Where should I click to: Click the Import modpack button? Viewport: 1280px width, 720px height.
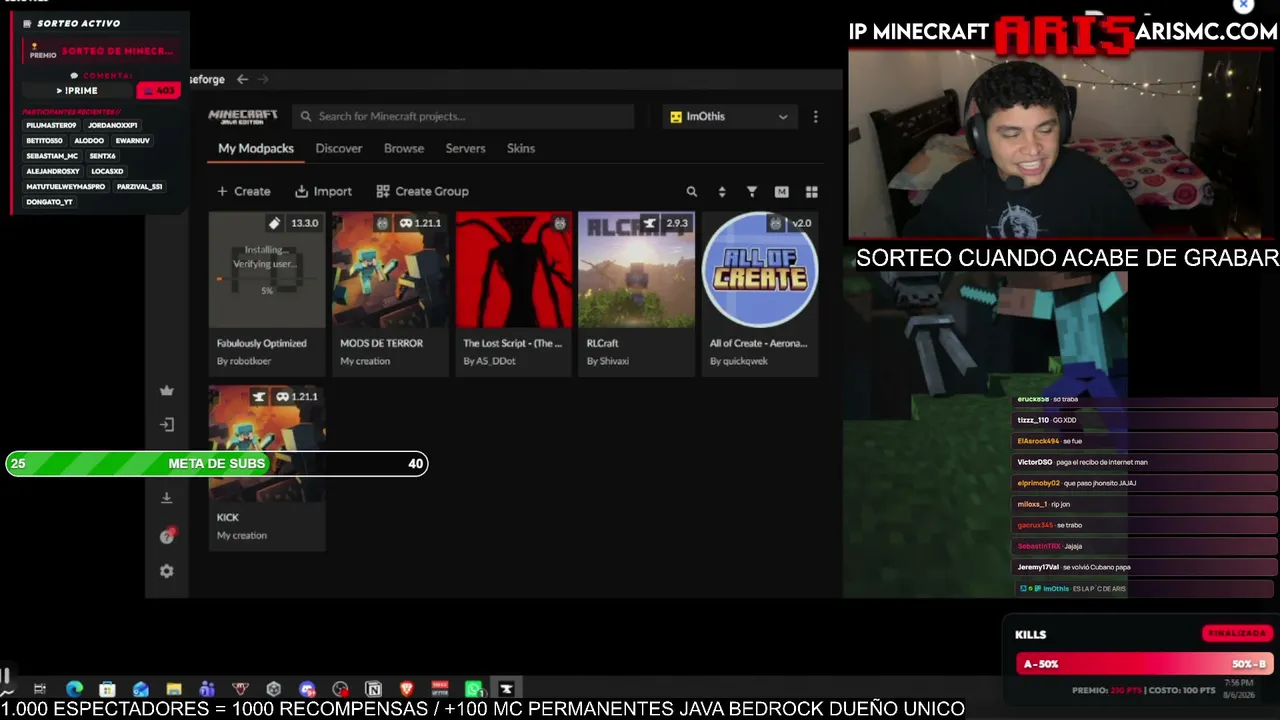tap(323, 191)
